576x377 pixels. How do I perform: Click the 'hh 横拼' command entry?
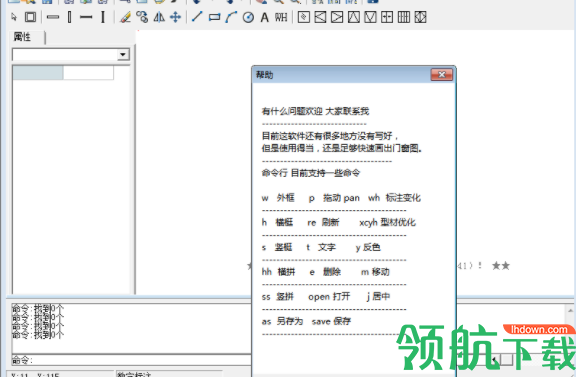point(278,272)
